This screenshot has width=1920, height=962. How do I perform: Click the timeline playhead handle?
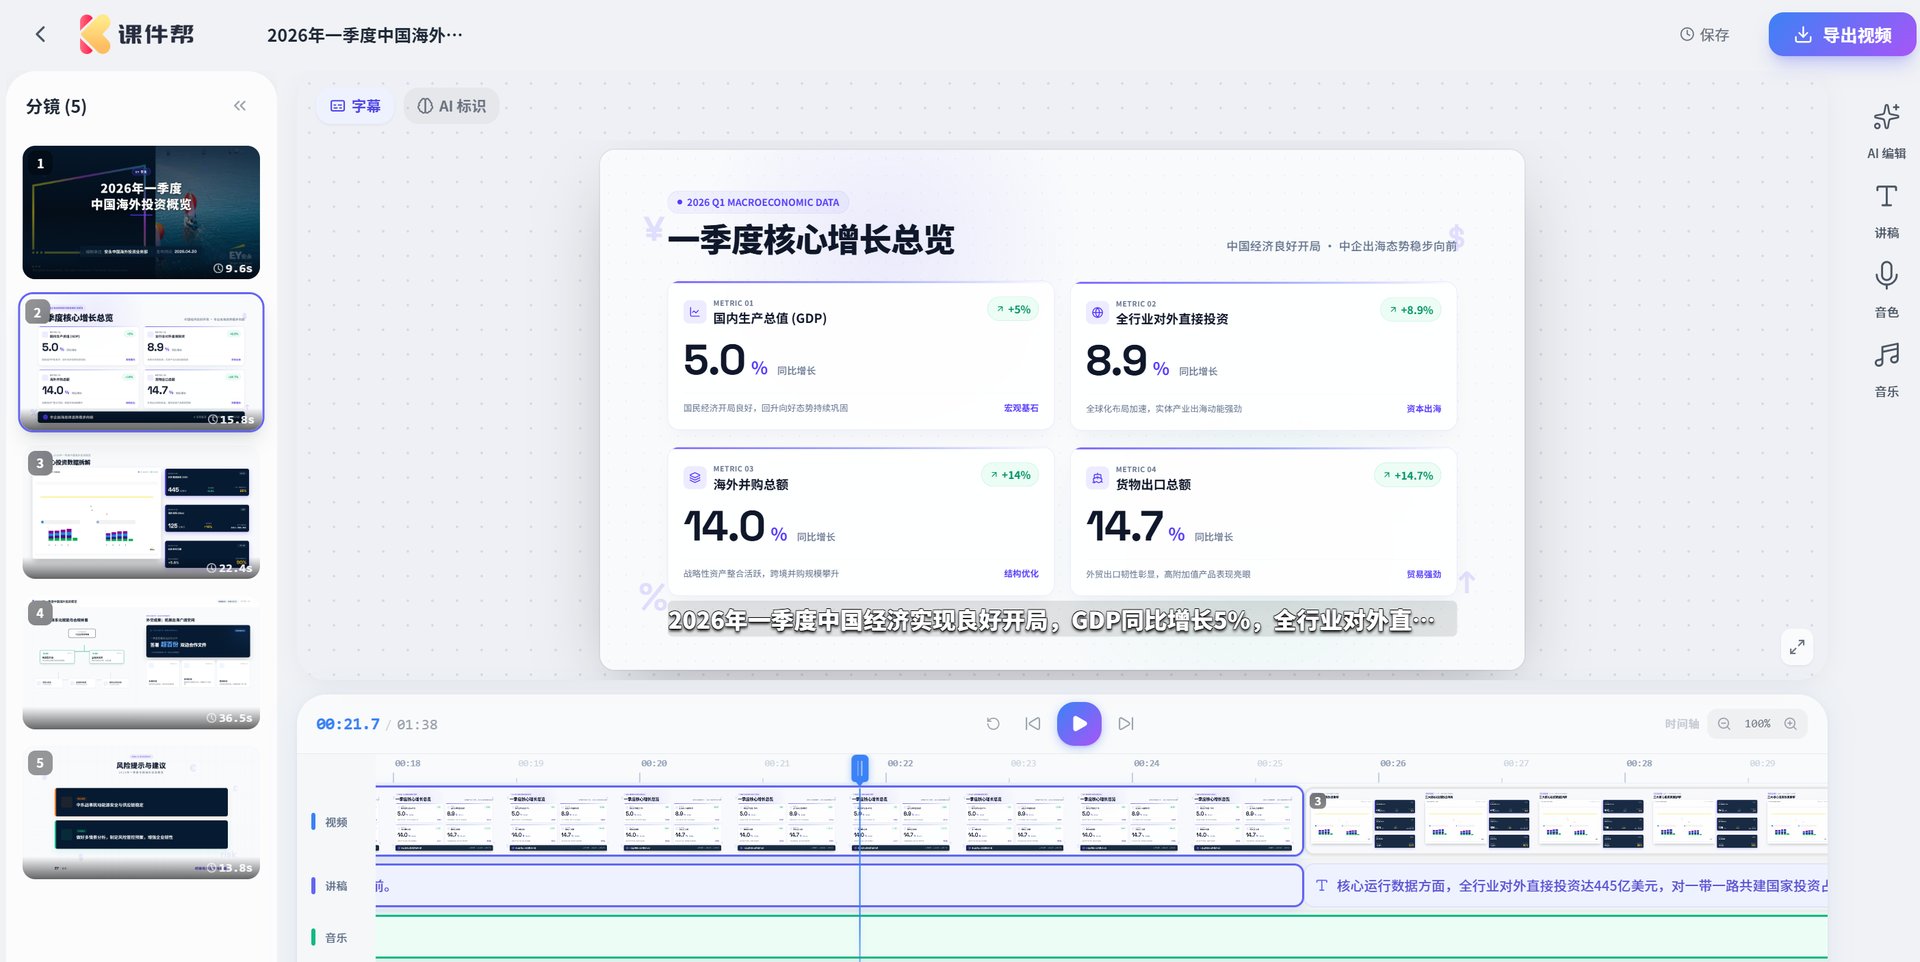pos(860,768)
